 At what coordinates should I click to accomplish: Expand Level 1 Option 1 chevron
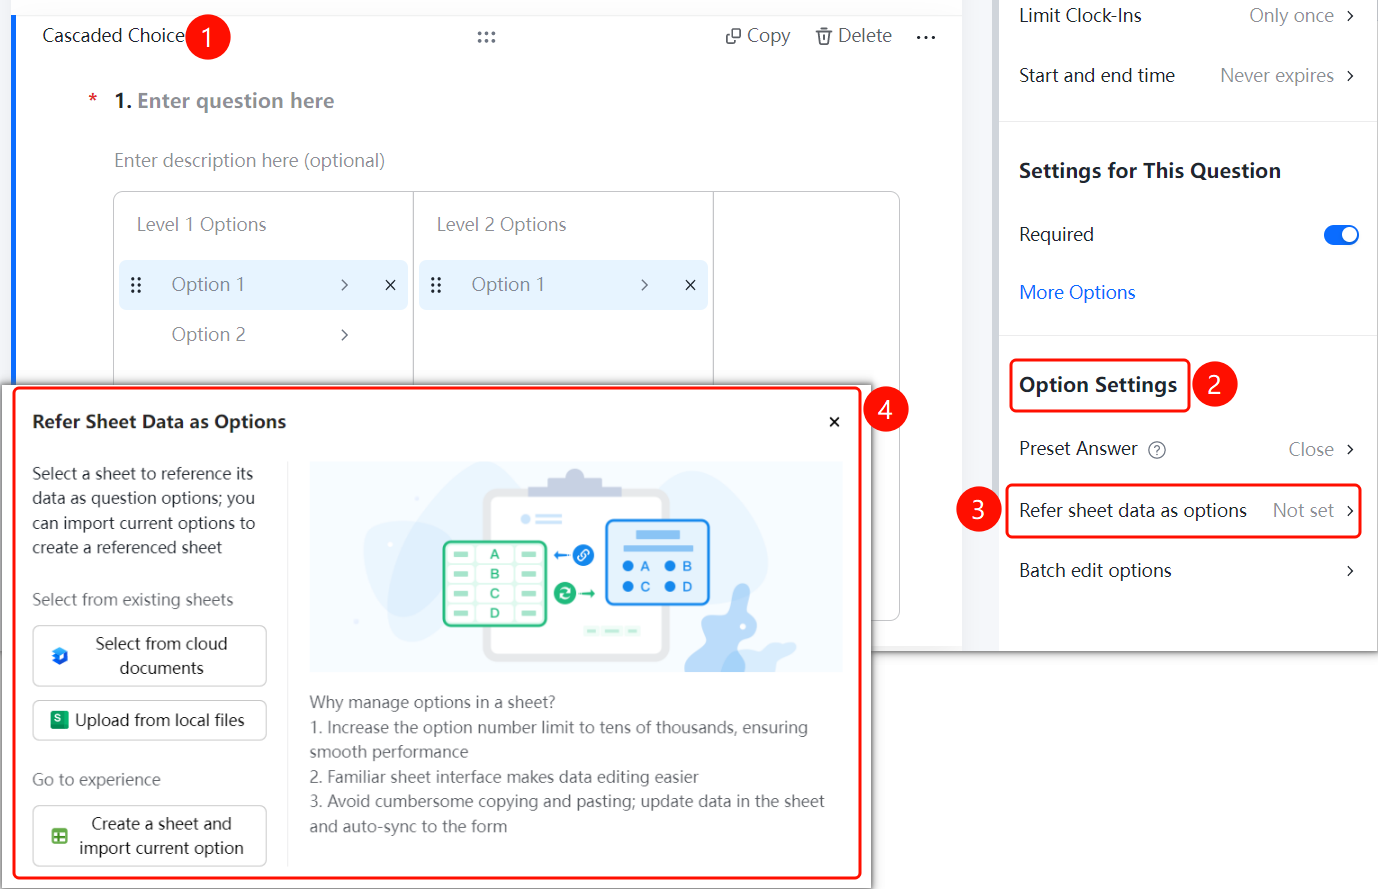point(344,285)
